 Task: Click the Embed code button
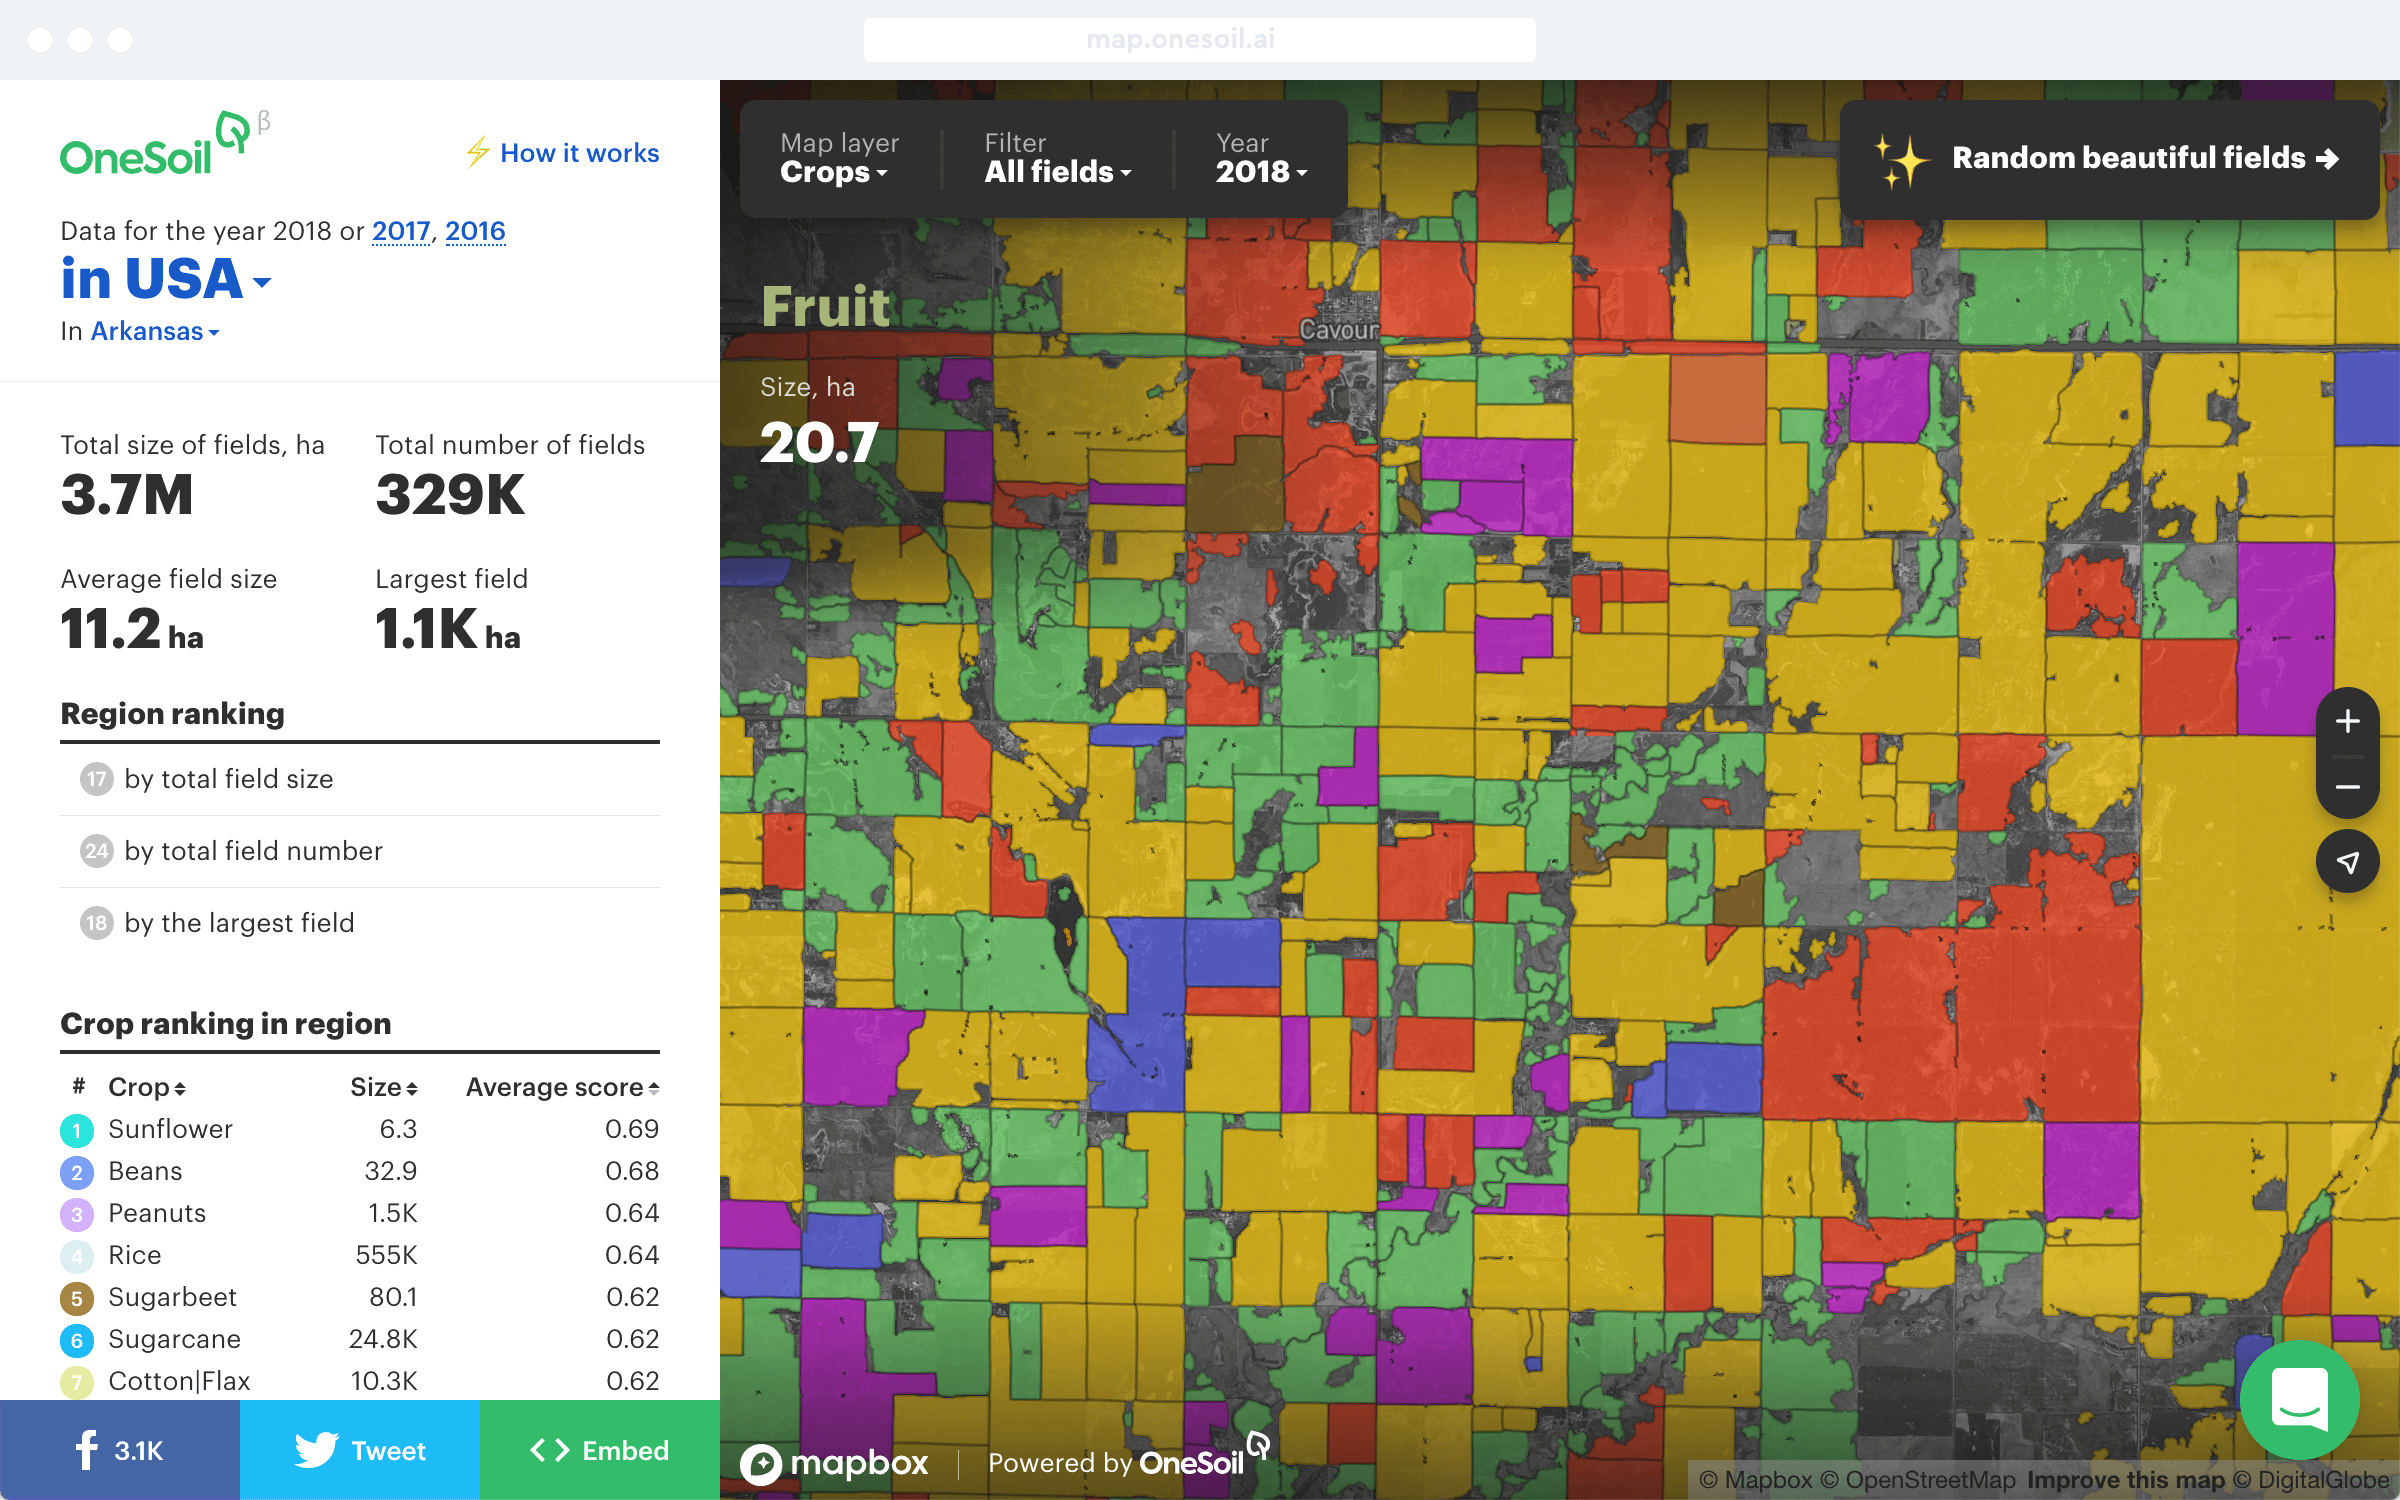600,1450
